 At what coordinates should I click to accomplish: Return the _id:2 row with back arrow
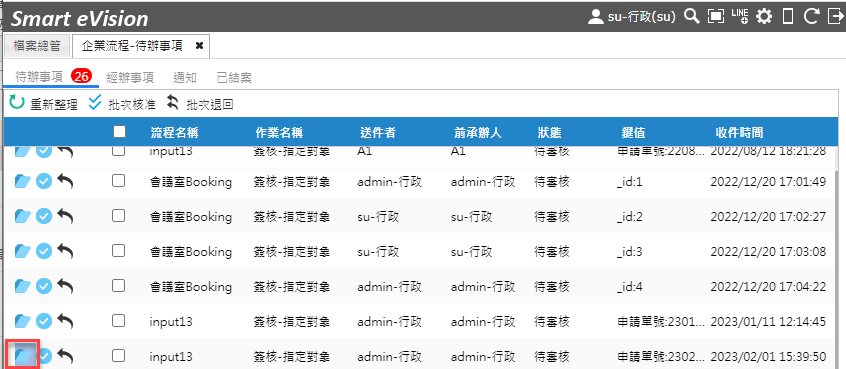[x=65, y=216]
